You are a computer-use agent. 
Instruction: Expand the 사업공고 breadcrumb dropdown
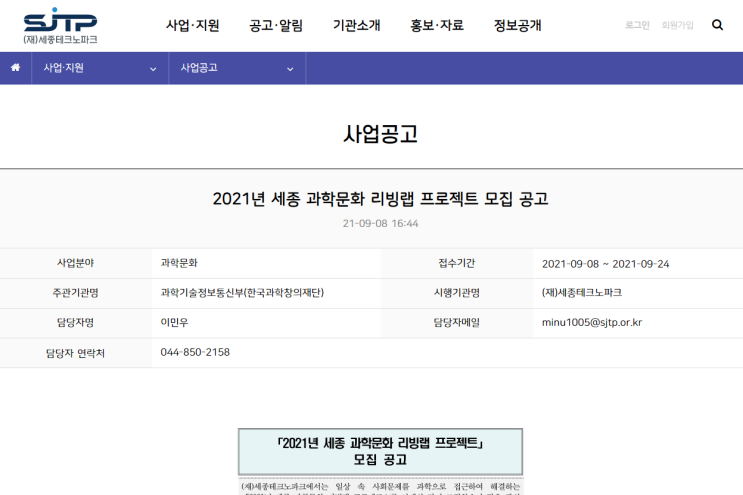[237, 68]
